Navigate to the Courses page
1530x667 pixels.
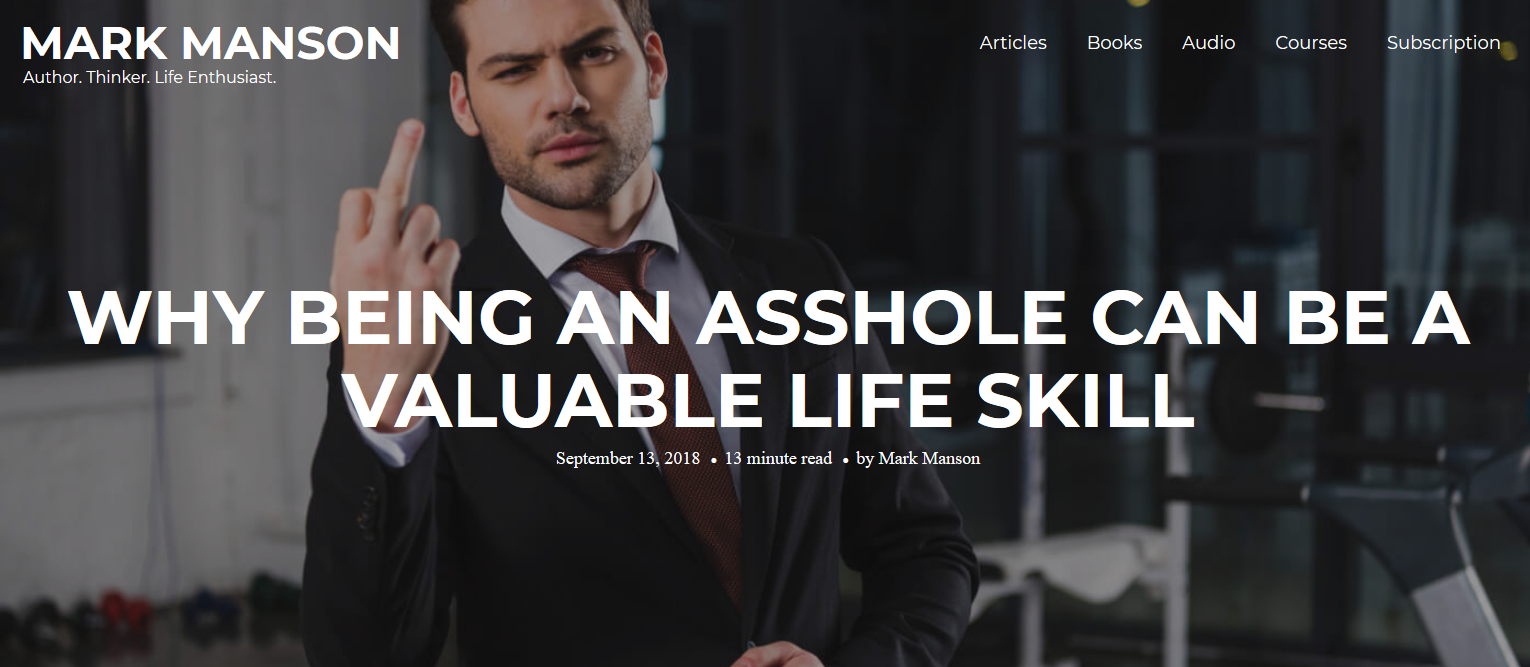(x=1310, y=43)
